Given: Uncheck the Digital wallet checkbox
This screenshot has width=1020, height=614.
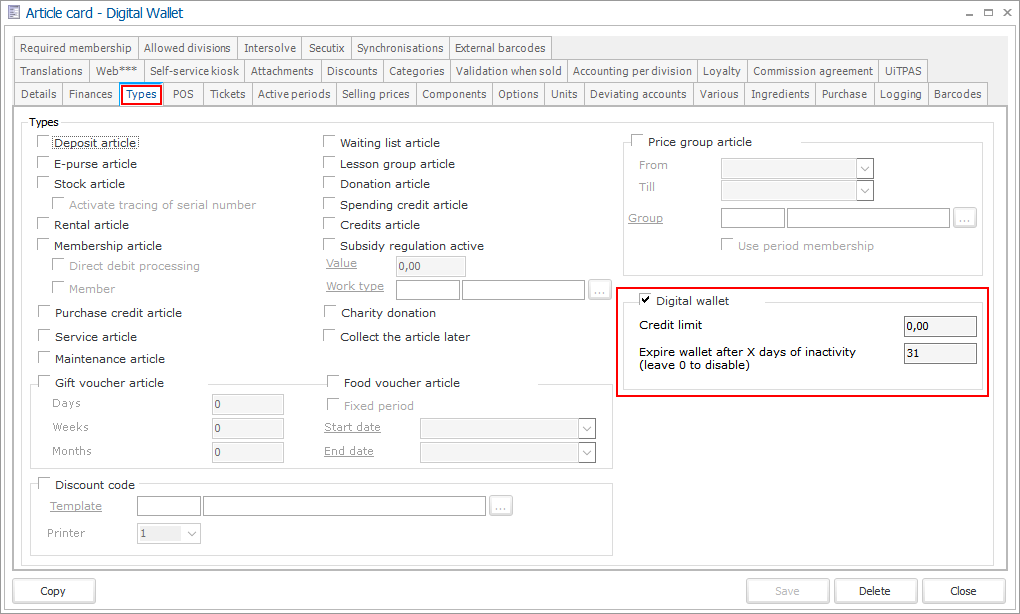Looking at the screenshot, I should [645, 300].
